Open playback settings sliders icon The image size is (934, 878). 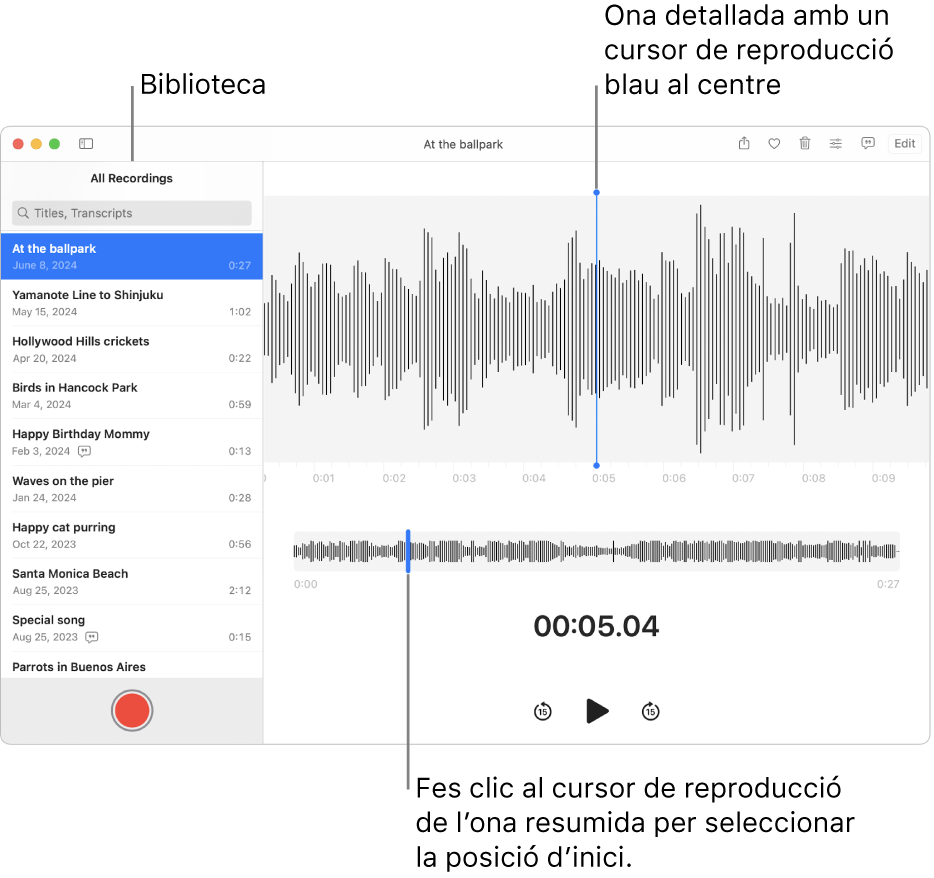click(836, 144)
